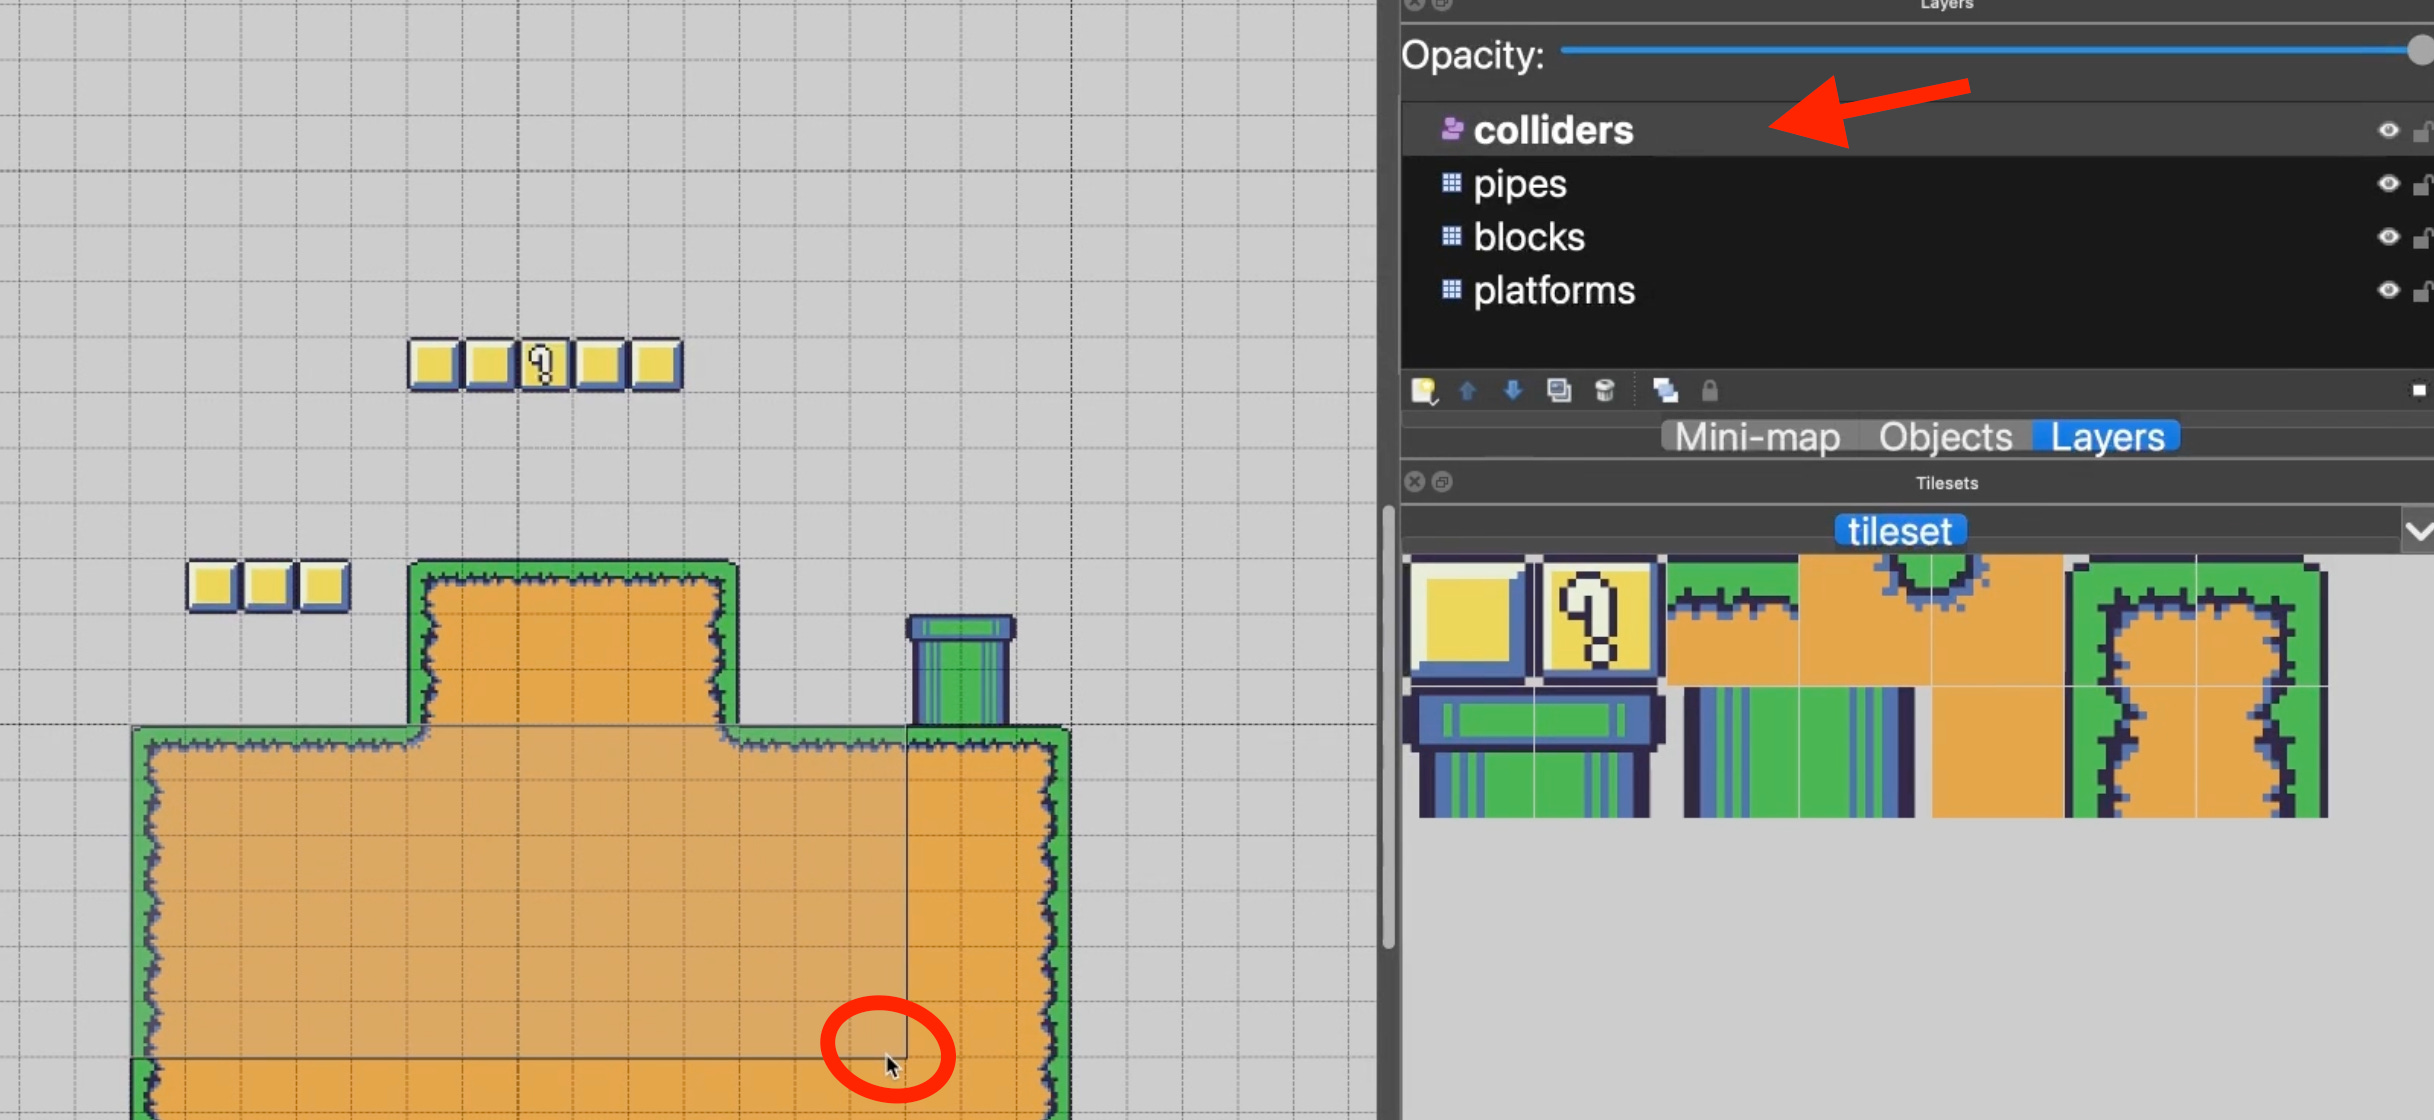Click the lock other layers icon
This screenshot has width=2434, height=1120.
click(1710, 391)
